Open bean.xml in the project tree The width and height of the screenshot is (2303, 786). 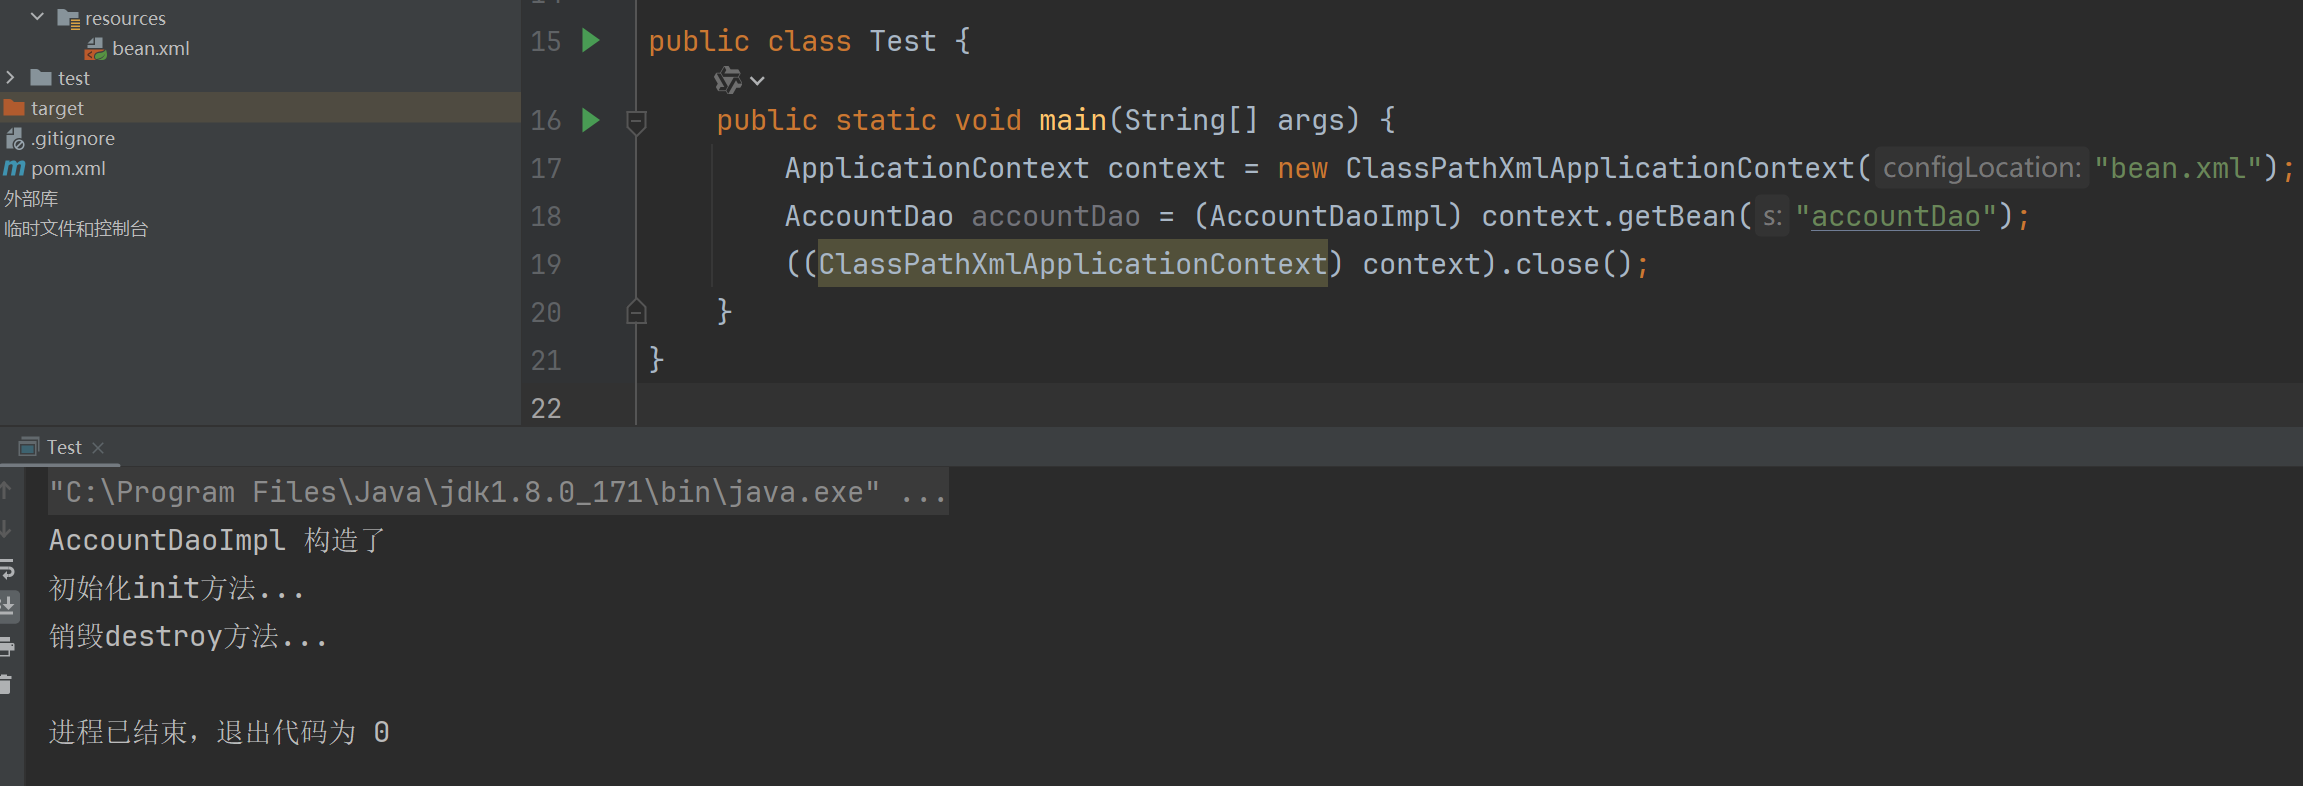tap(150, 48)
